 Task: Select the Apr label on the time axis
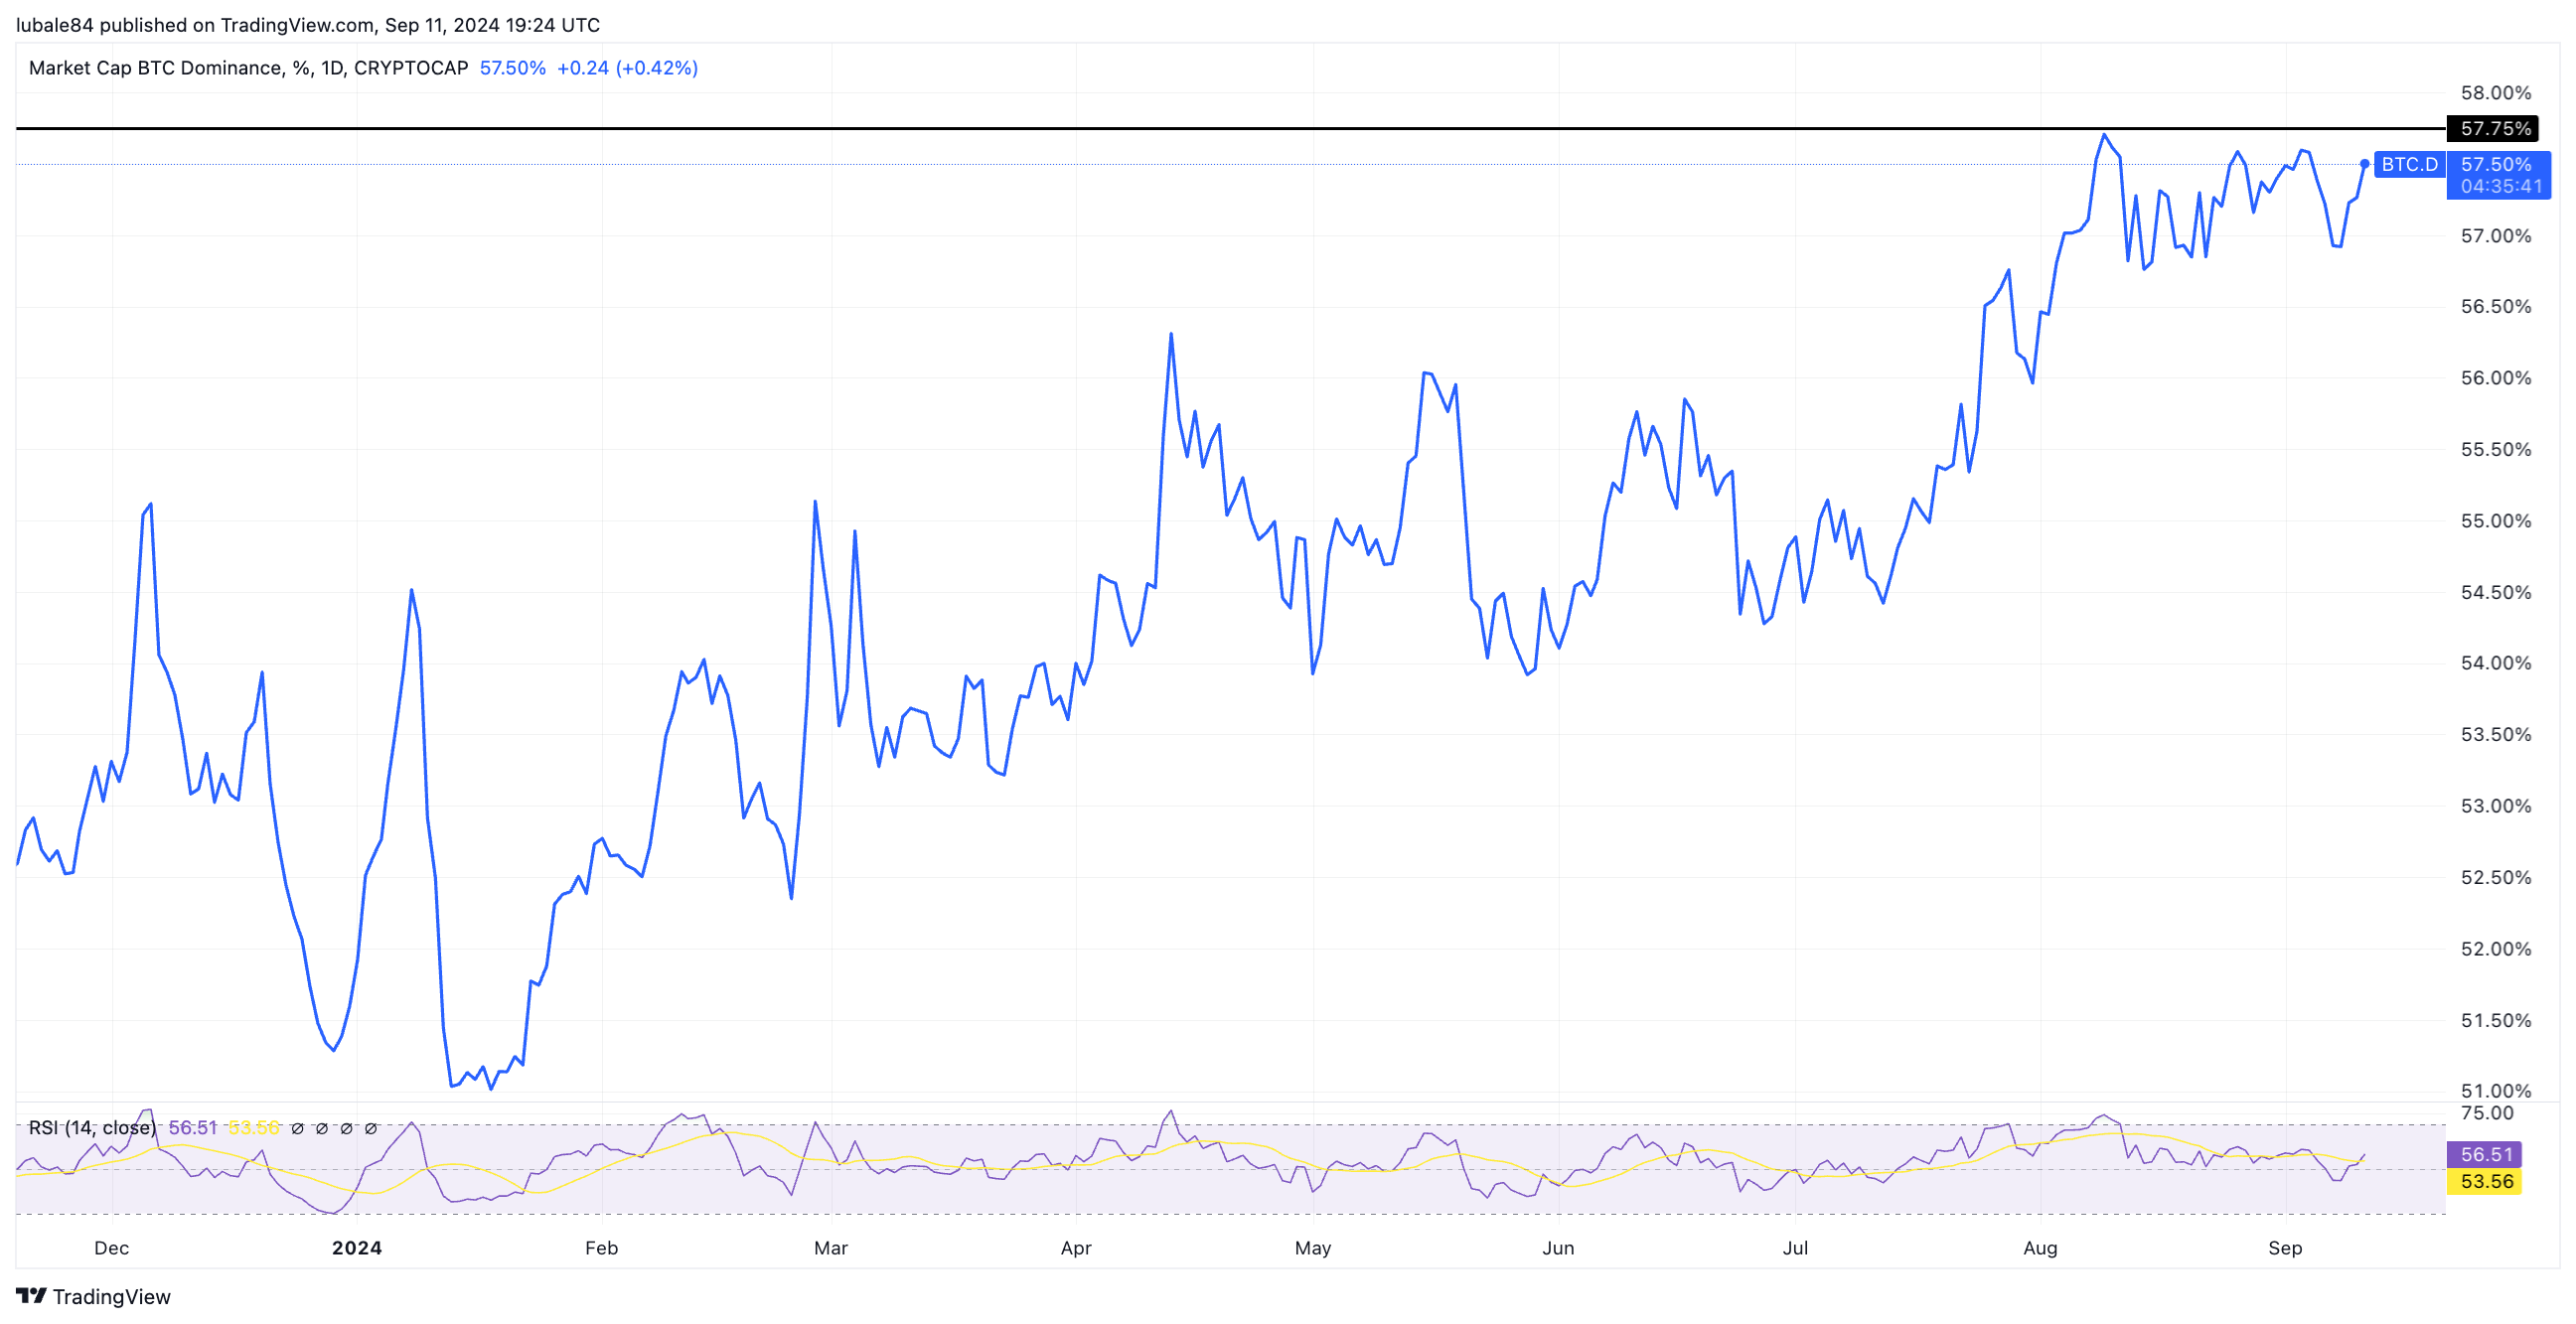pos(1076,1248)
